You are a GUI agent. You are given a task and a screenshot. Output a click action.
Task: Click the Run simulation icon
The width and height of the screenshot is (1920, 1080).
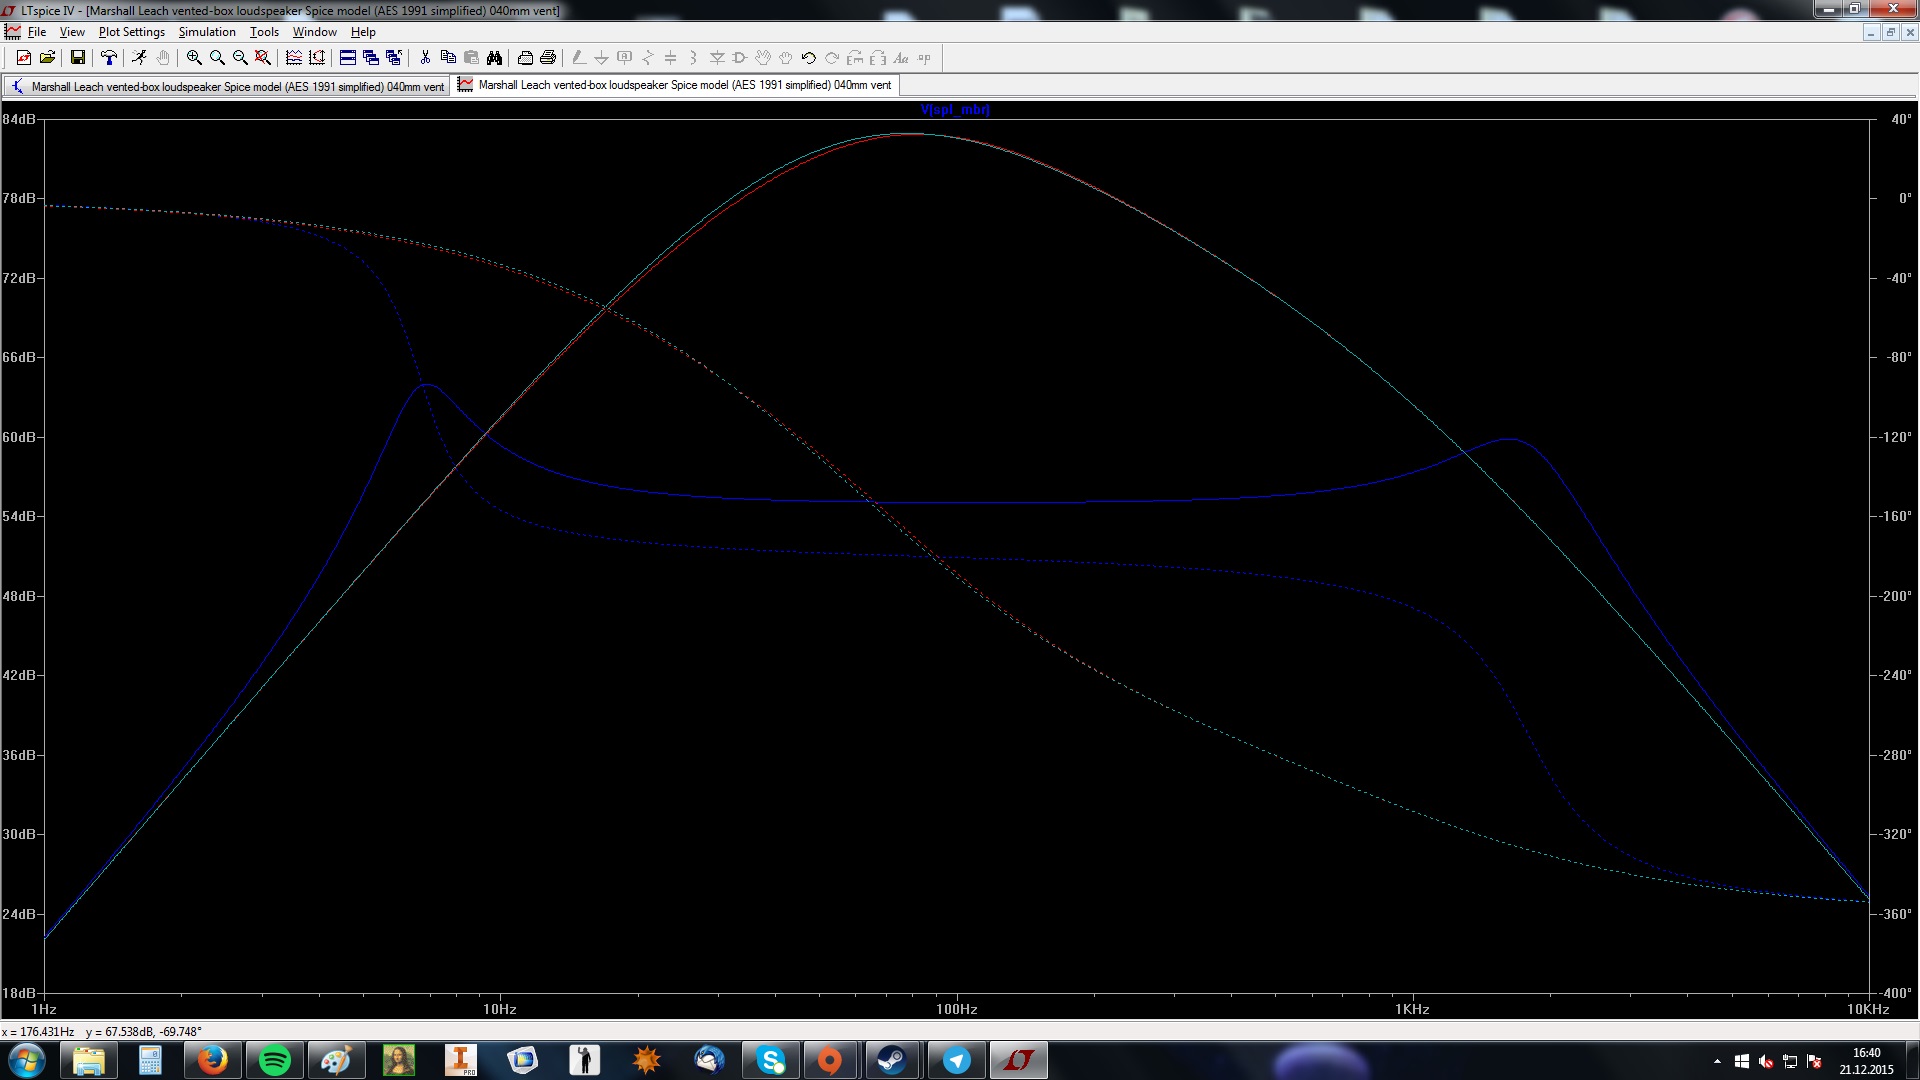[x=139, y=58]
